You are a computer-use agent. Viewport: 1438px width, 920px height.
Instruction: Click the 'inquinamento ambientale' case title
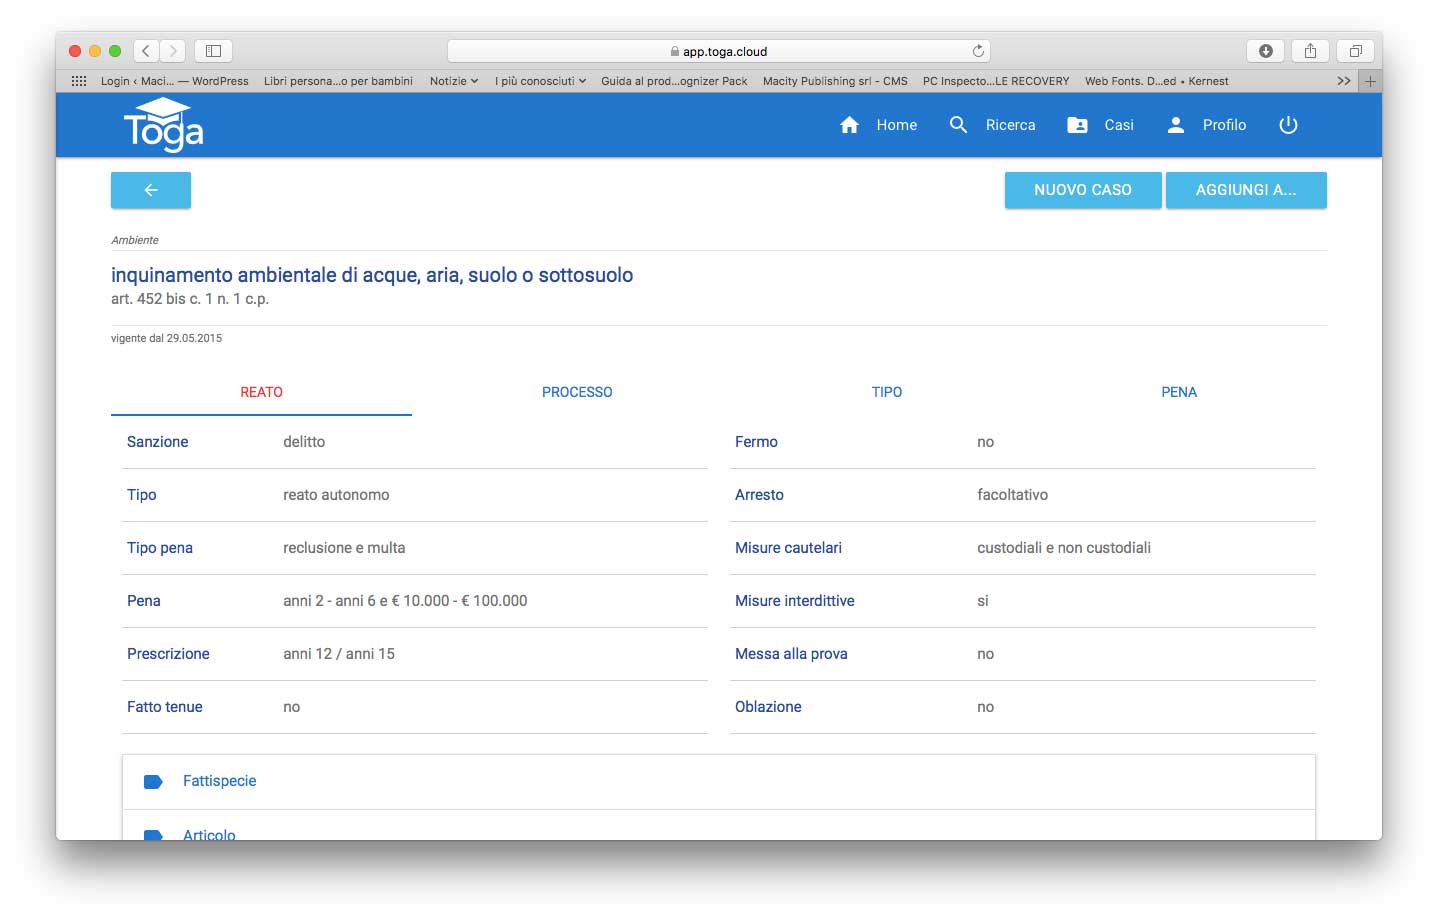(372, 275)
